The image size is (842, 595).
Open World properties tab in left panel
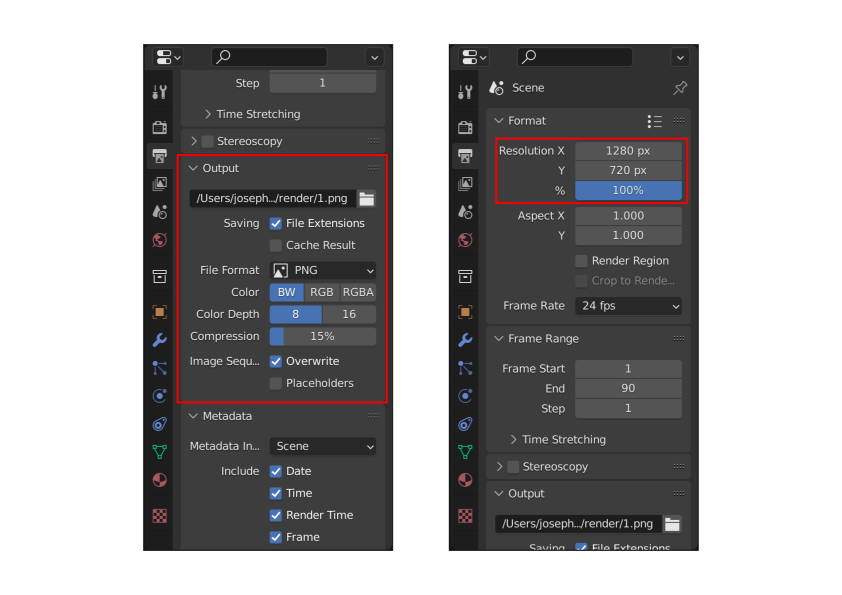tap(159, 240)
